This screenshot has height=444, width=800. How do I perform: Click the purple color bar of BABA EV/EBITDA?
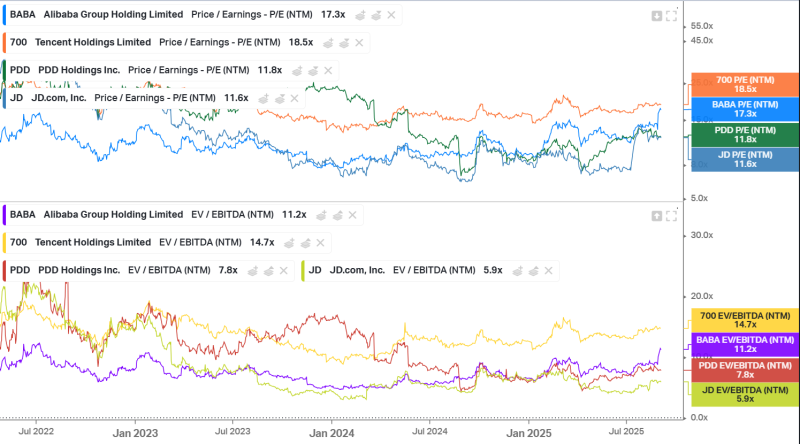point(5,215)
